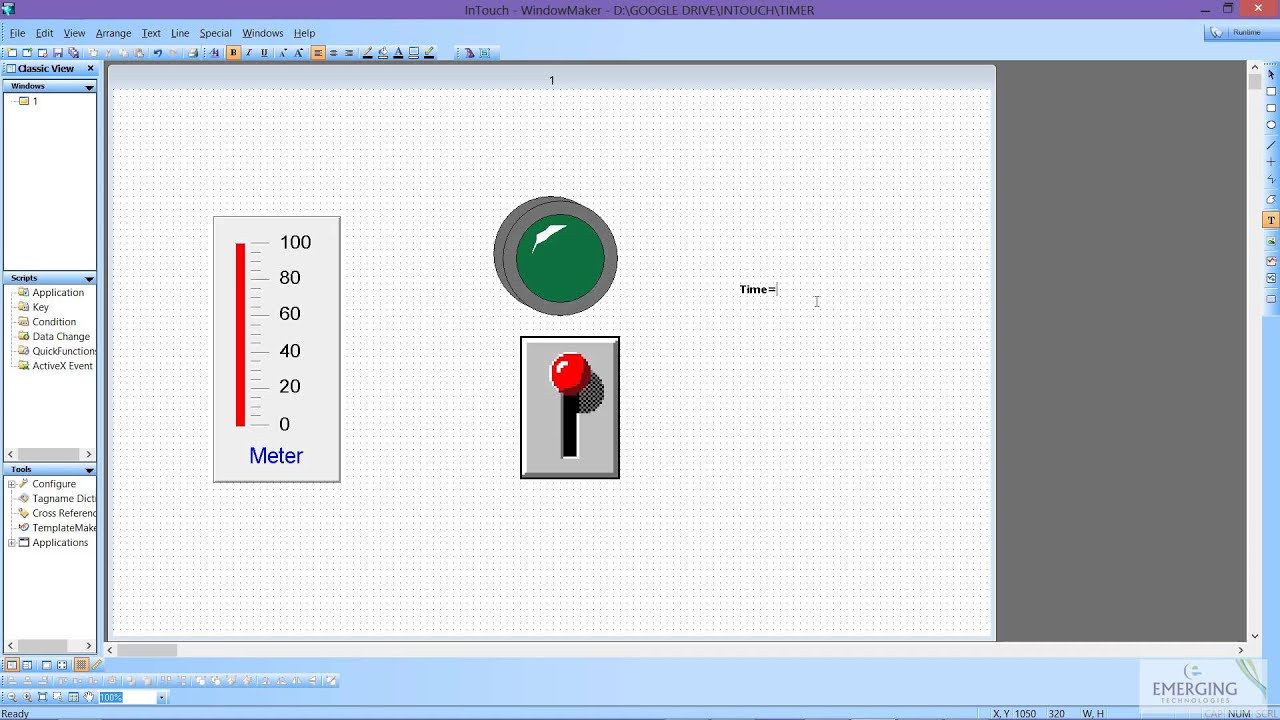1280x720 pixels.
Task: Select the Text tool
Action: (1271, 220)
